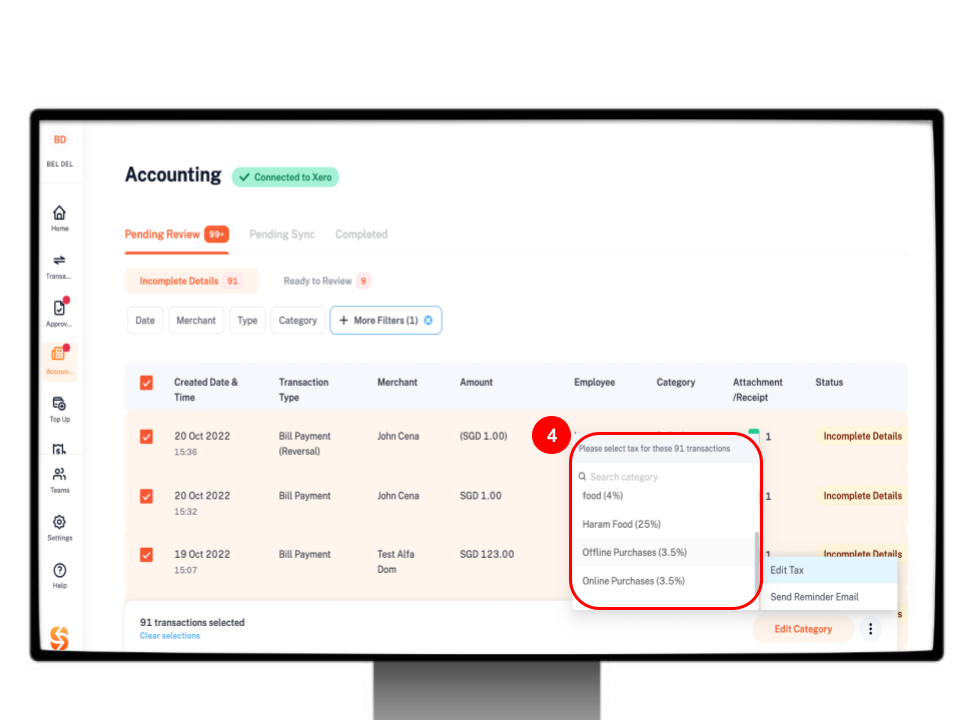
Task: Open the Type filter dropdown
Action: pos(247,320)
